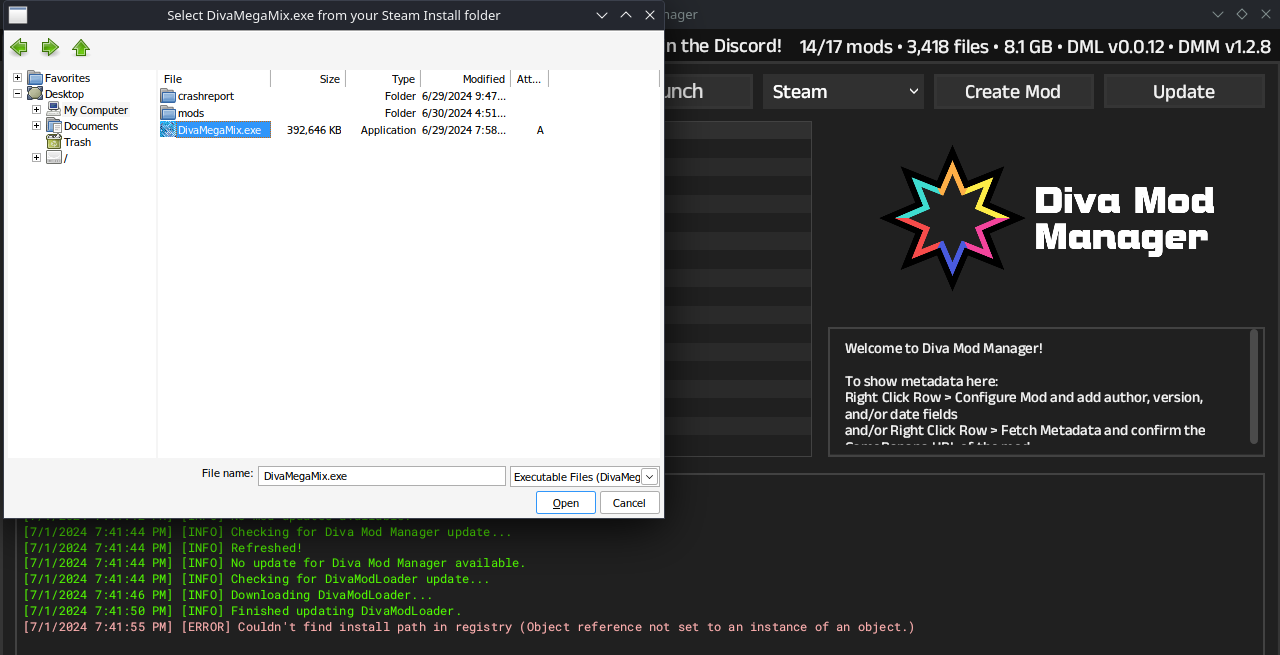Open the dialog window menu icon in the title bar
This screenshot has height=655, width=1280.
click(x=18, y=15)
